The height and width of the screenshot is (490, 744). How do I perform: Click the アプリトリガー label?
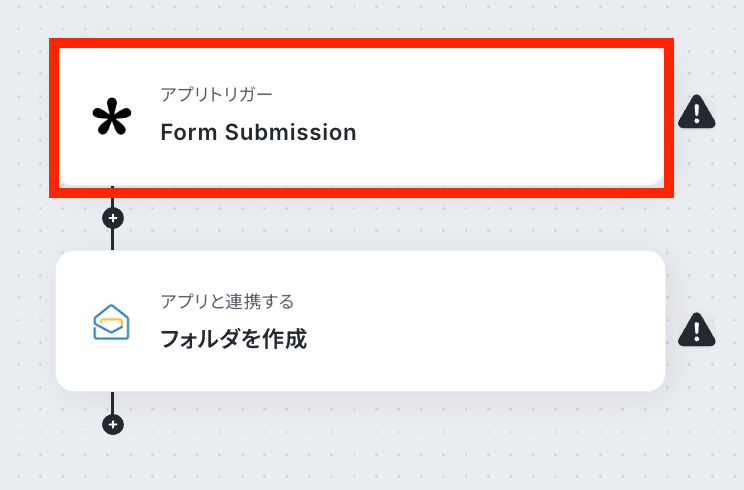(216, 95)
